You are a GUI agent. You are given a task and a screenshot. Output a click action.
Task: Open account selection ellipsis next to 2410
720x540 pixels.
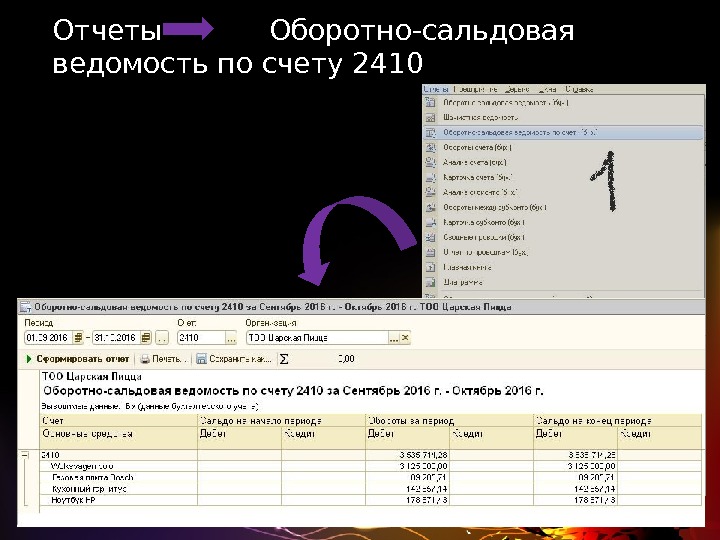[231, 338]
